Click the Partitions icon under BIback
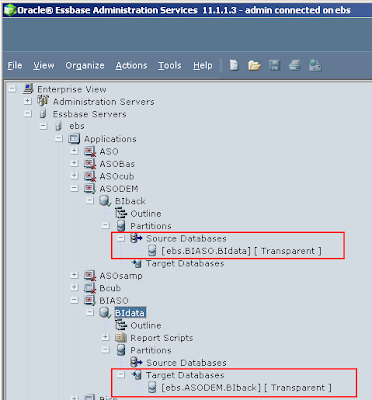This screenshot has width=372, height=400. 121,226
